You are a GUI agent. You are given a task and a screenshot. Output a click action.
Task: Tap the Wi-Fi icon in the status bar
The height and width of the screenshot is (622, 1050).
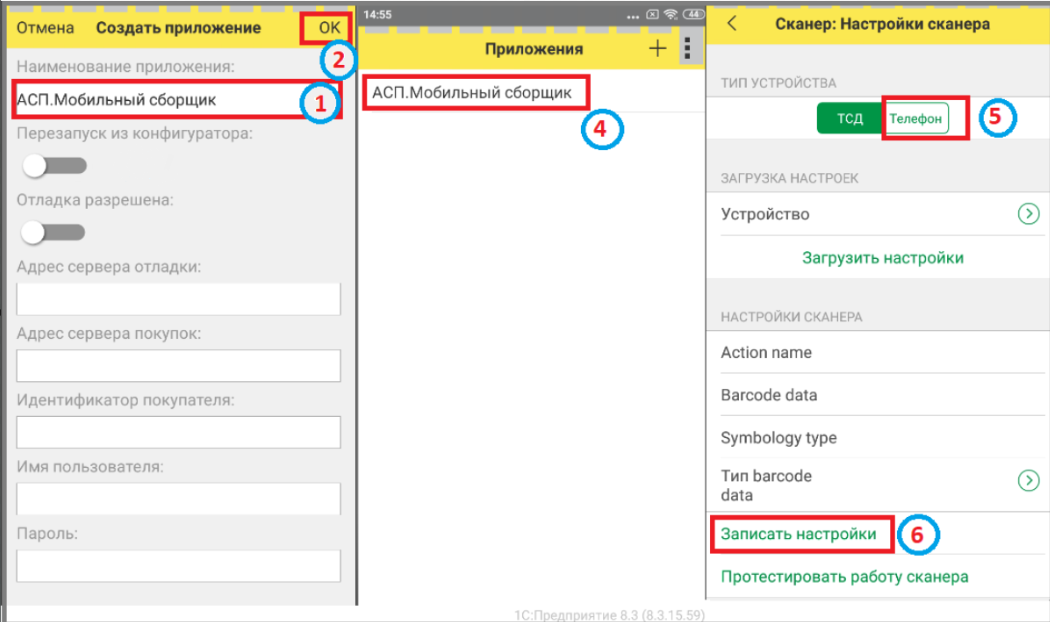pos(670,14)
